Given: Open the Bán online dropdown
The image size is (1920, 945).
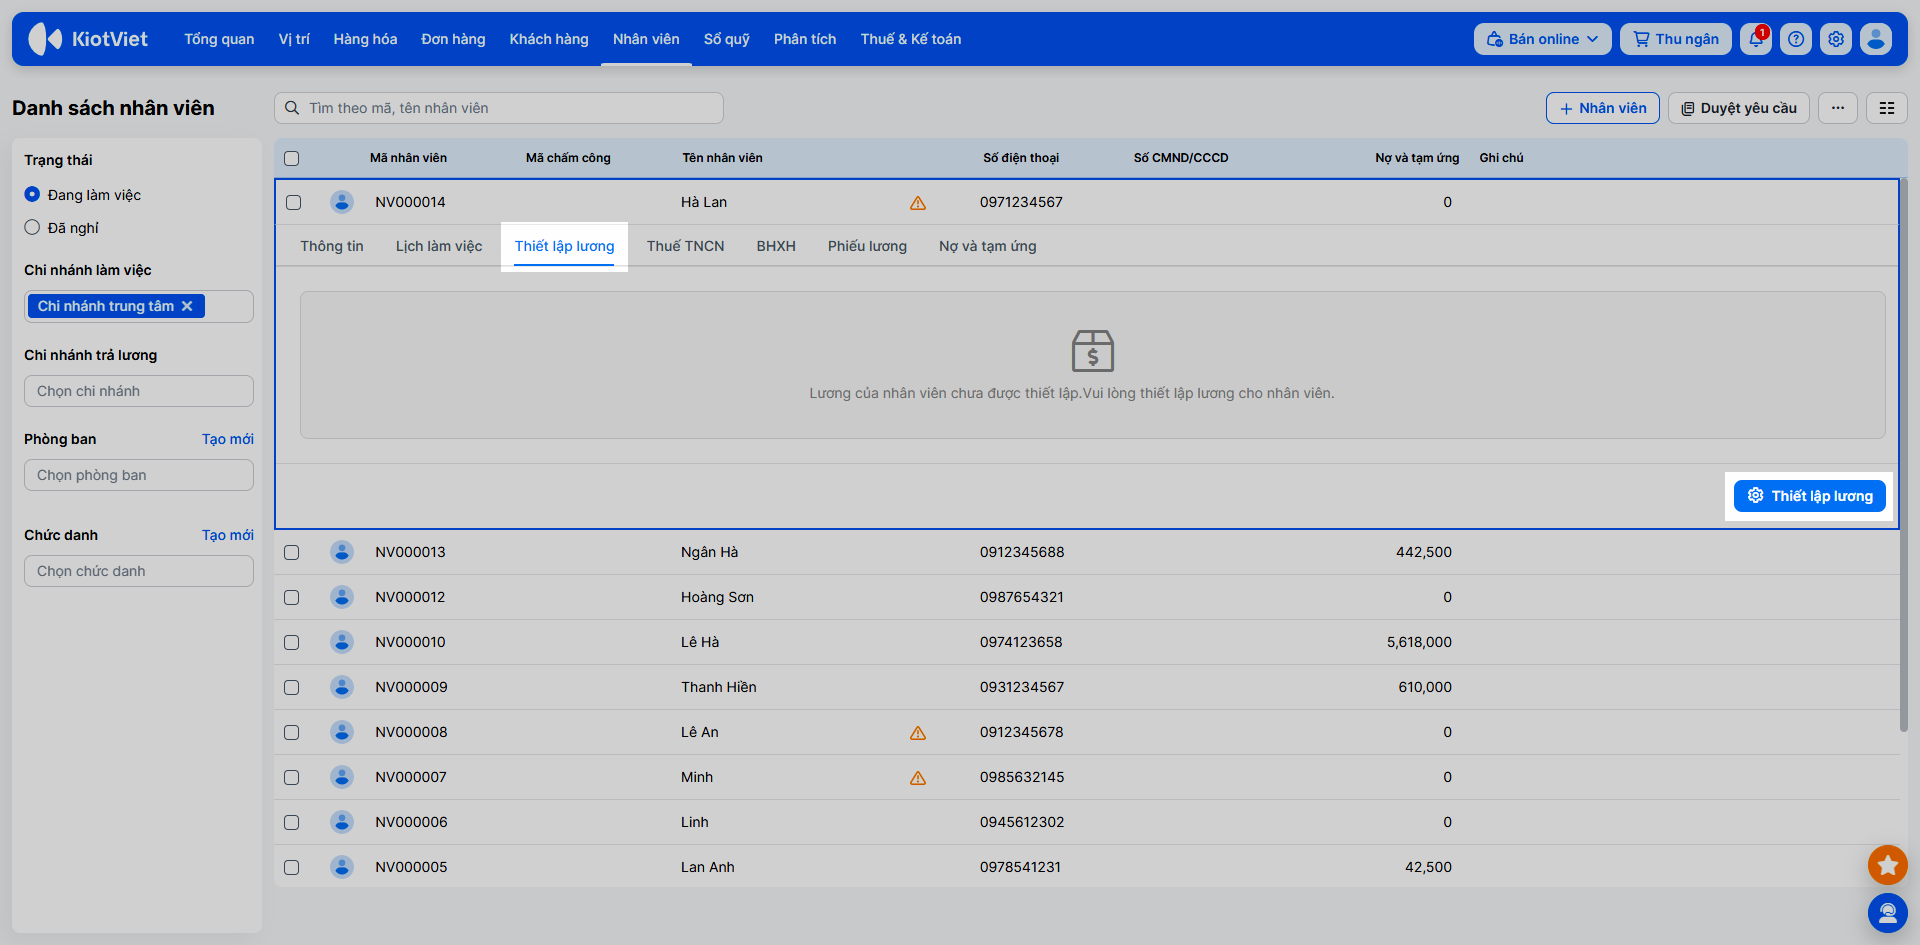Looking at the screenshot, I should pos(1542,39).
